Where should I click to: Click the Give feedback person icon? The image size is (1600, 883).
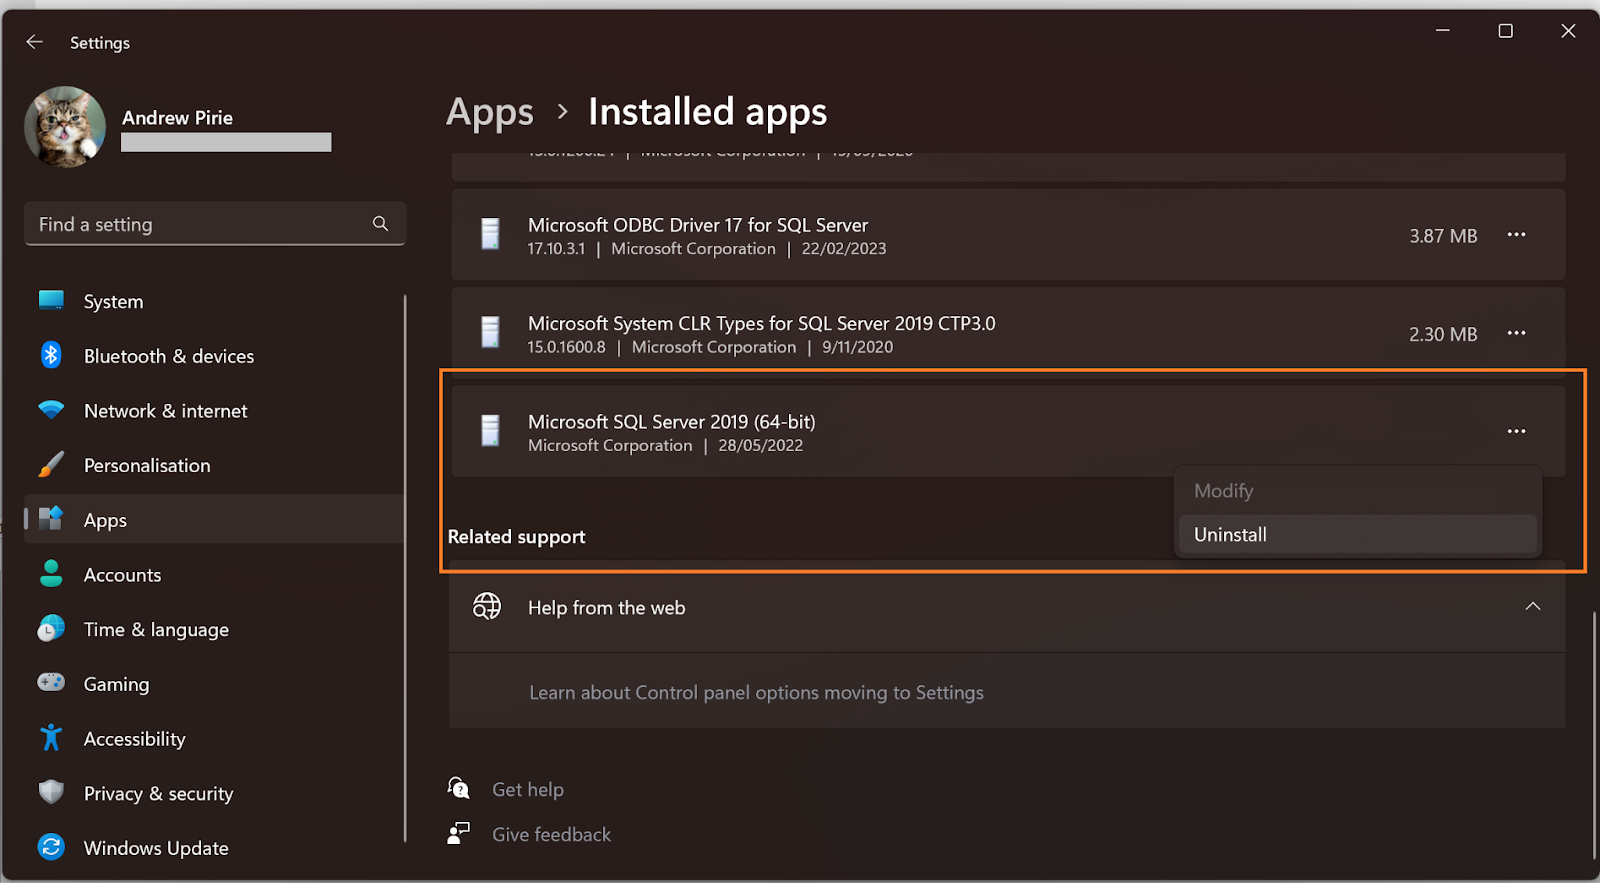459,833
